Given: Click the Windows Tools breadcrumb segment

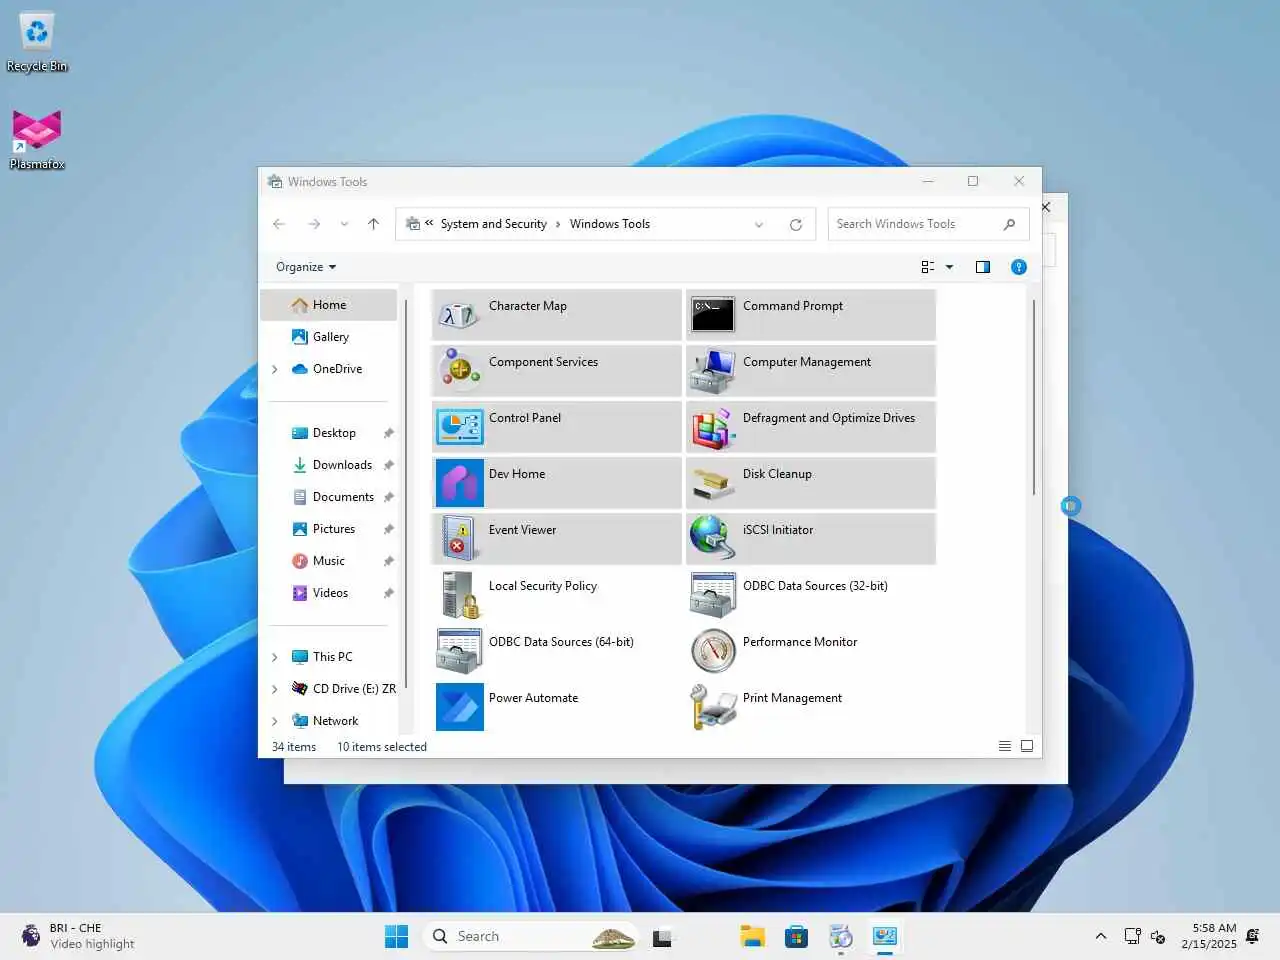Looking at the screenshot, I should click(x=610, y=224).
